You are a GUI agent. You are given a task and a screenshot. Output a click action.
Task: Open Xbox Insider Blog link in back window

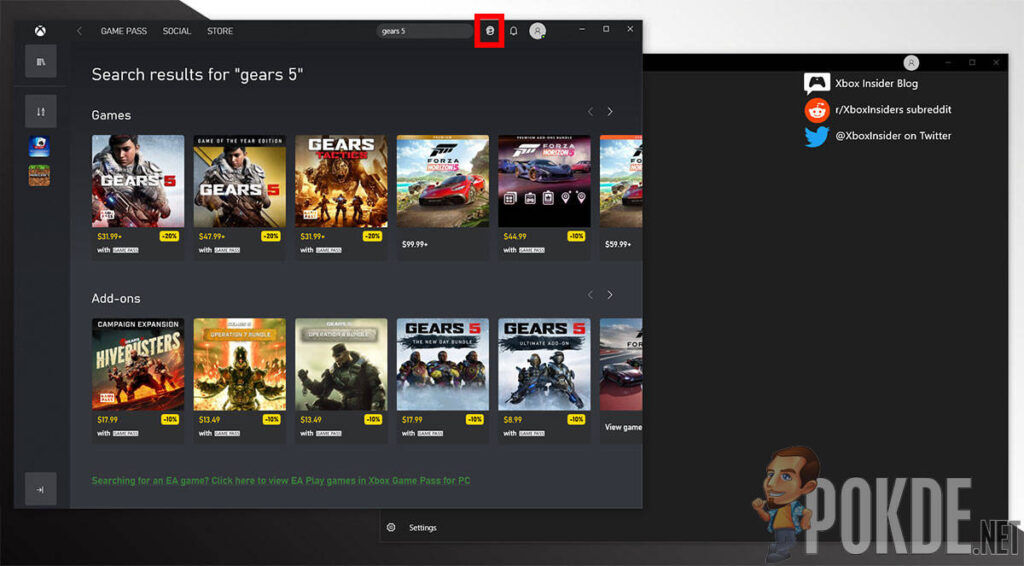[876, 84]
